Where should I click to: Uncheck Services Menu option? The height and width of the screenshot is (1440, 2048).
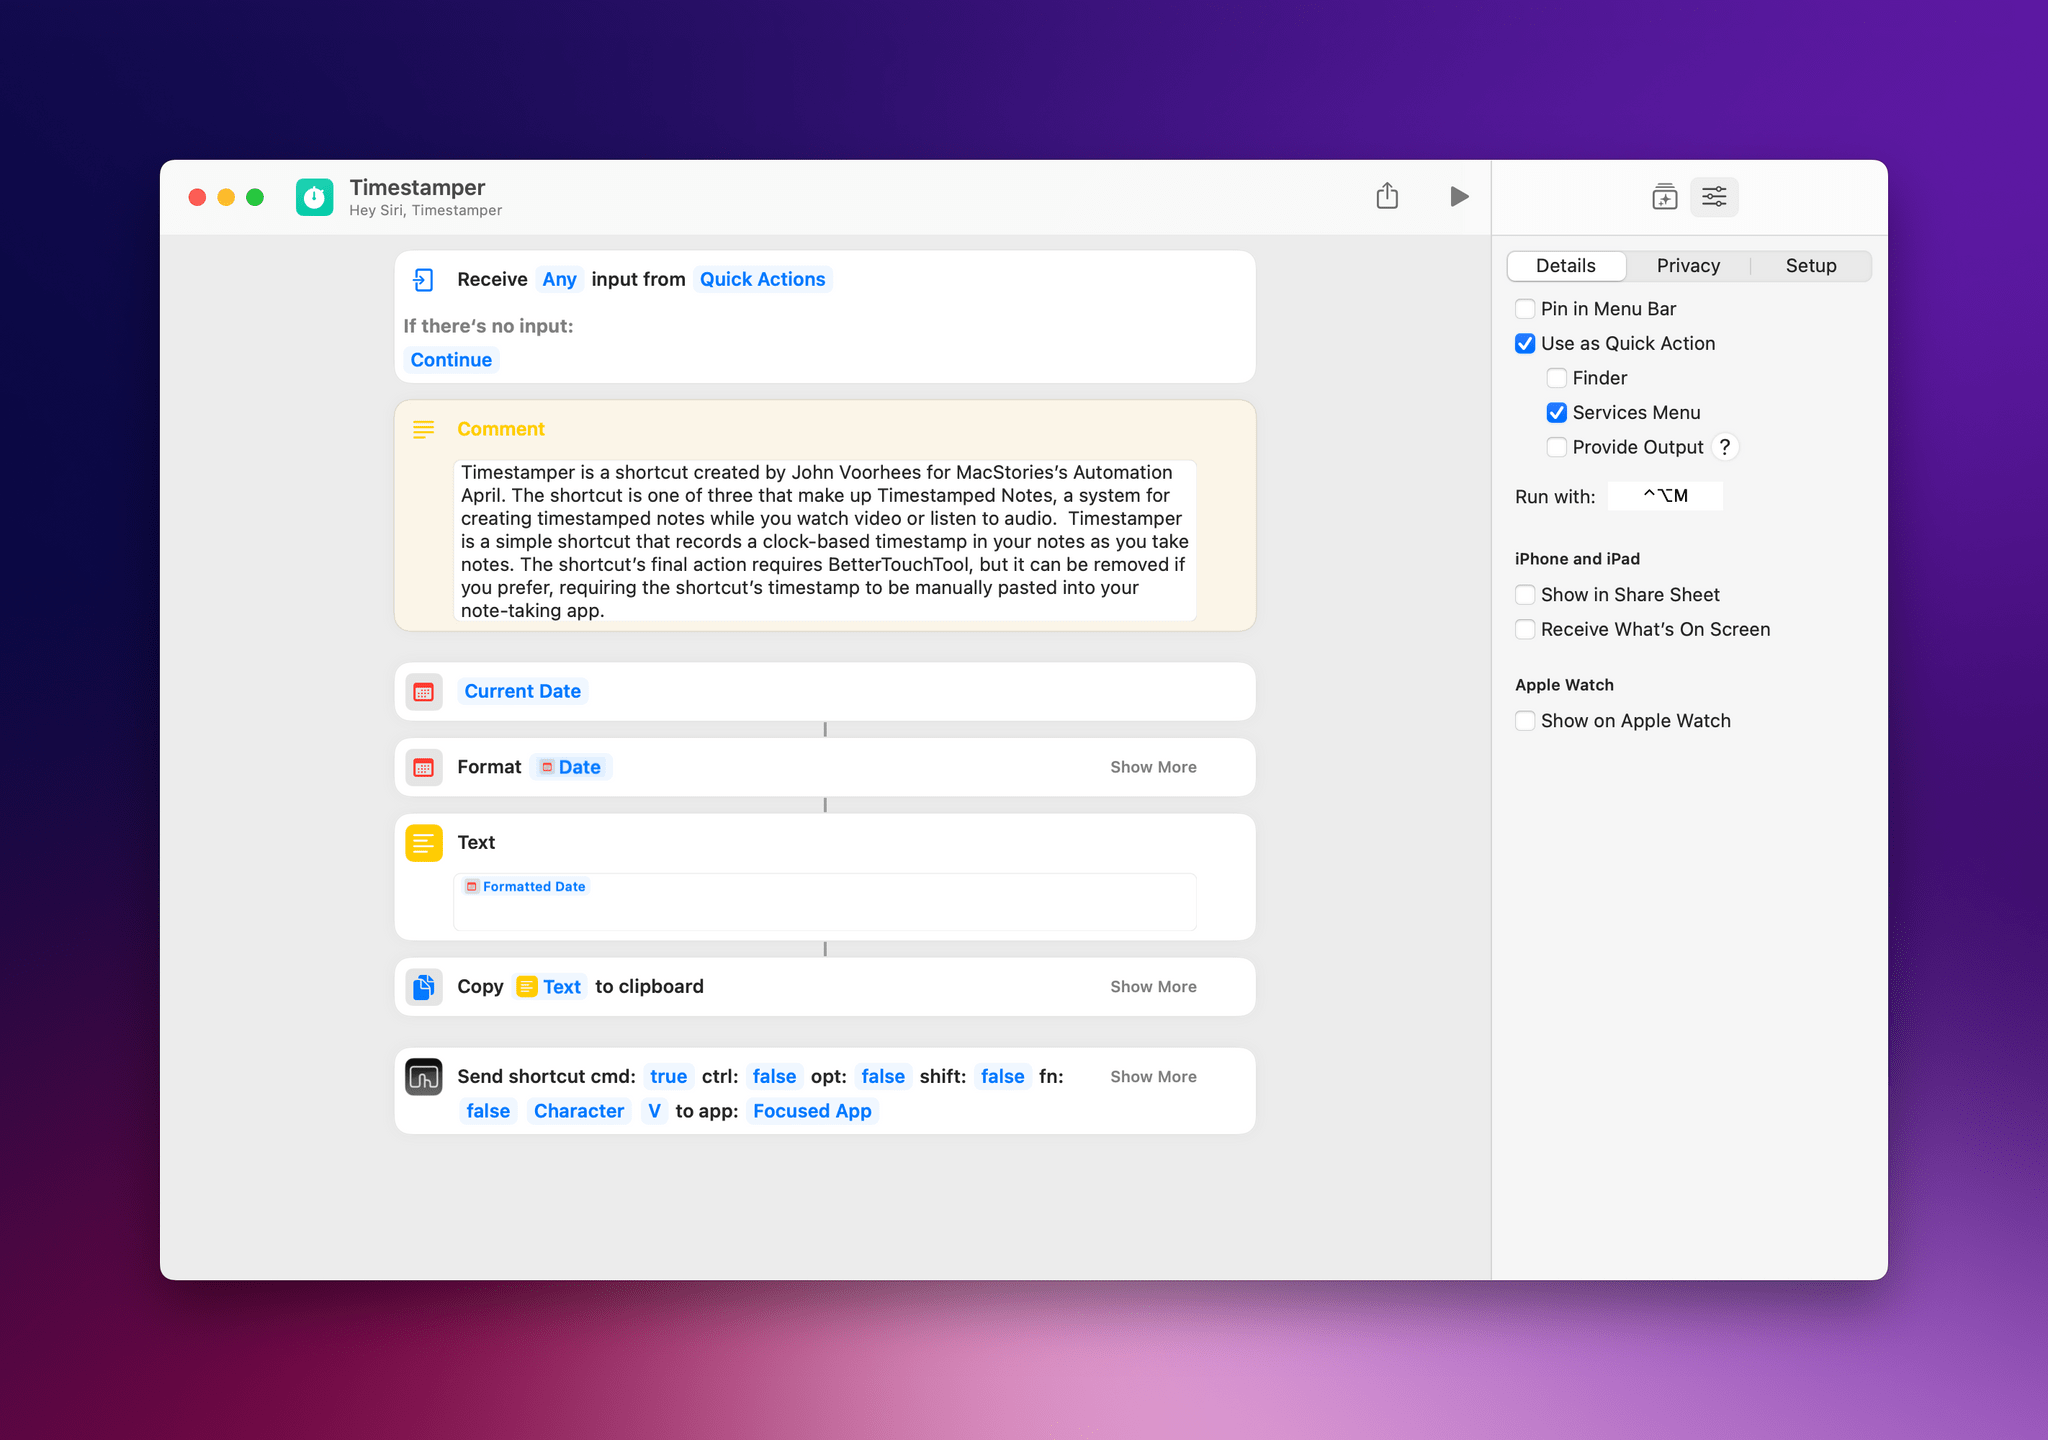1557,413
